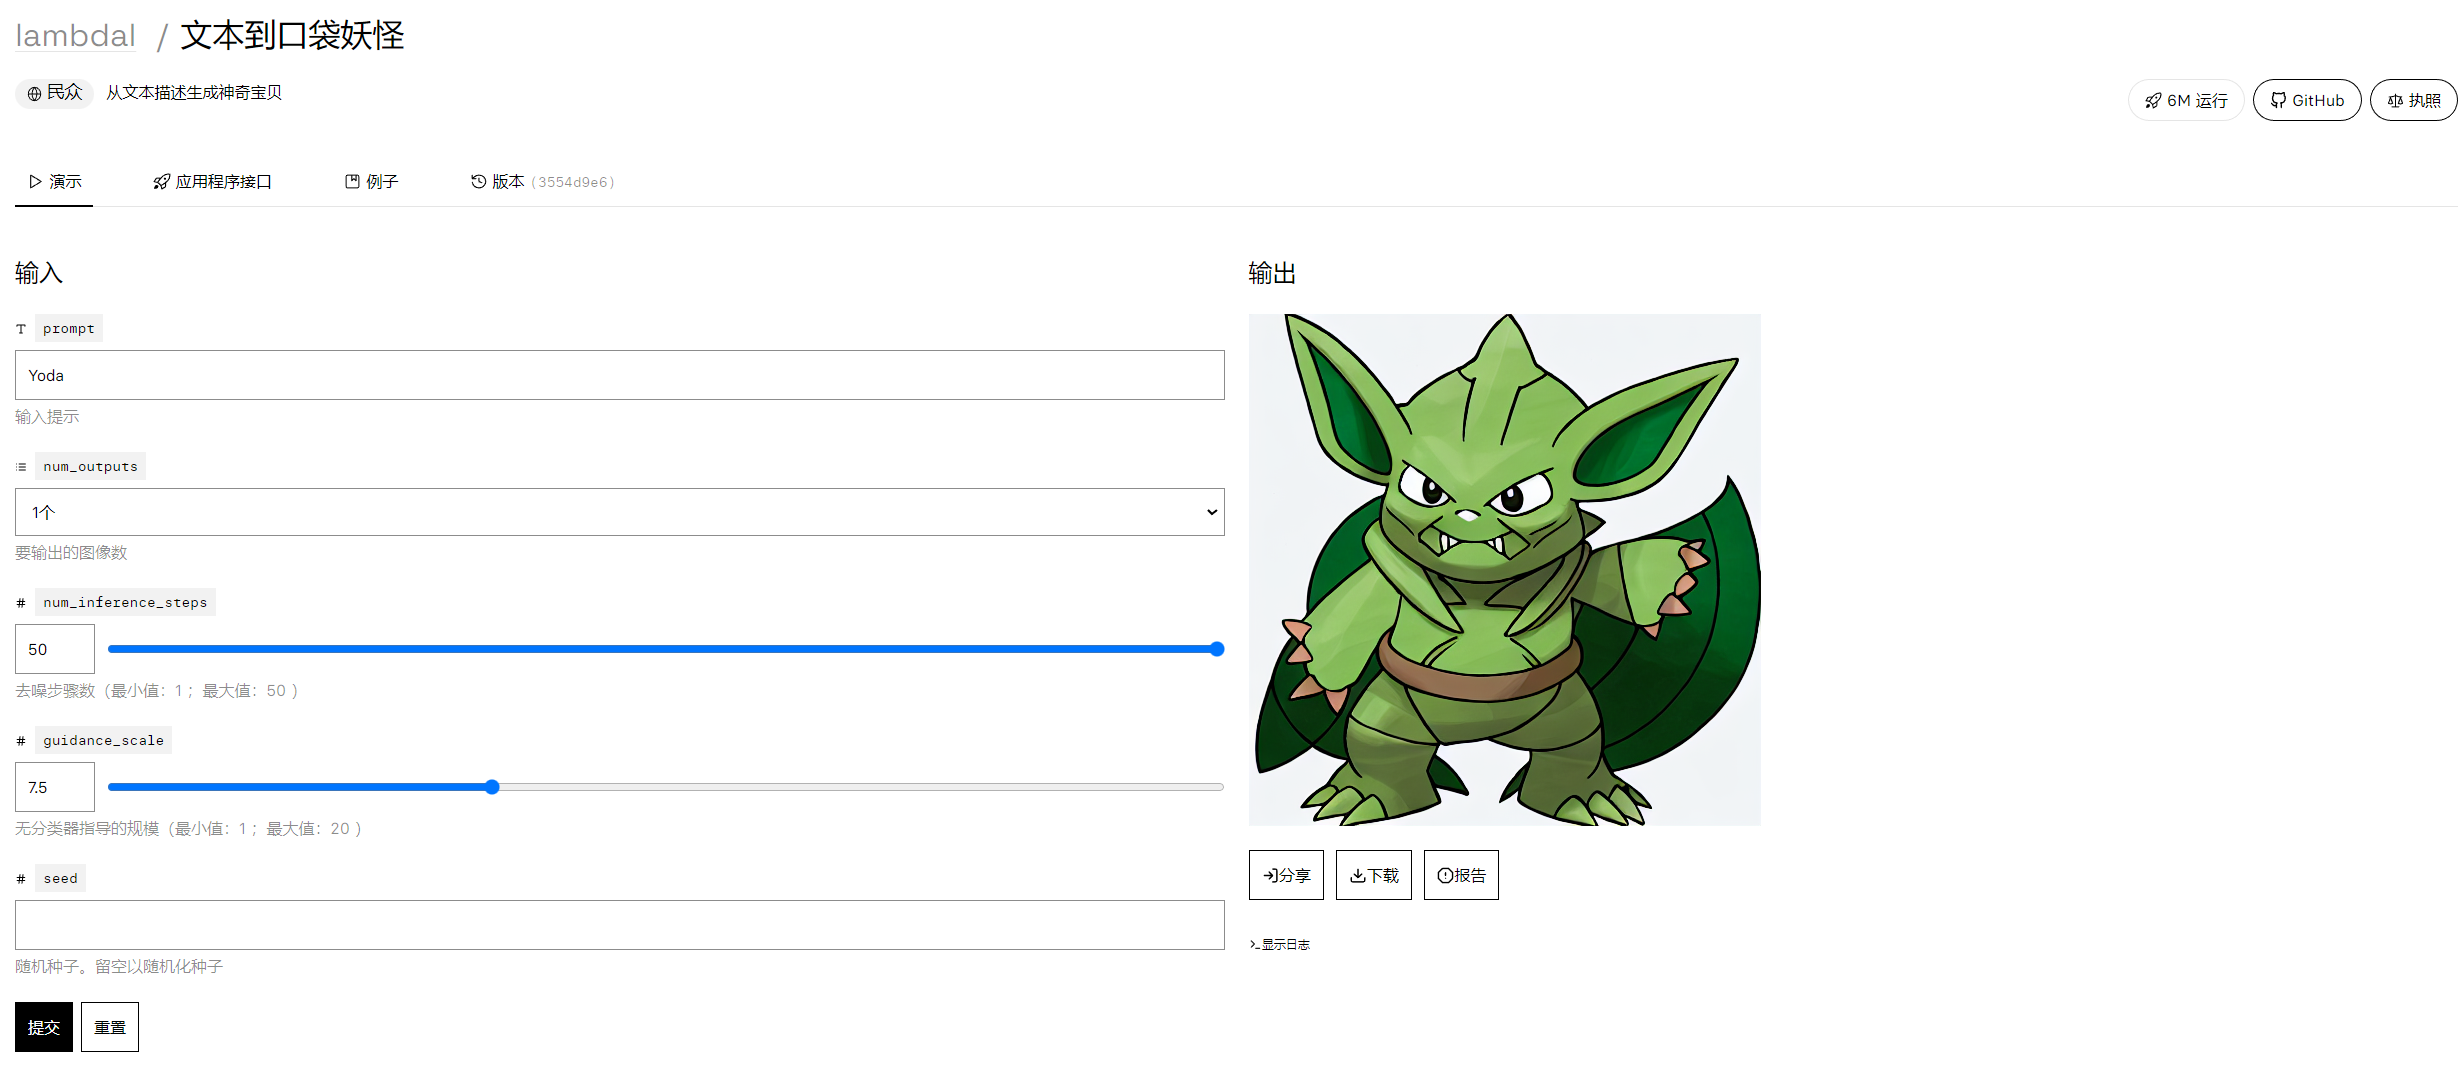Expand the 显示日志 log section

[1283, 943]
